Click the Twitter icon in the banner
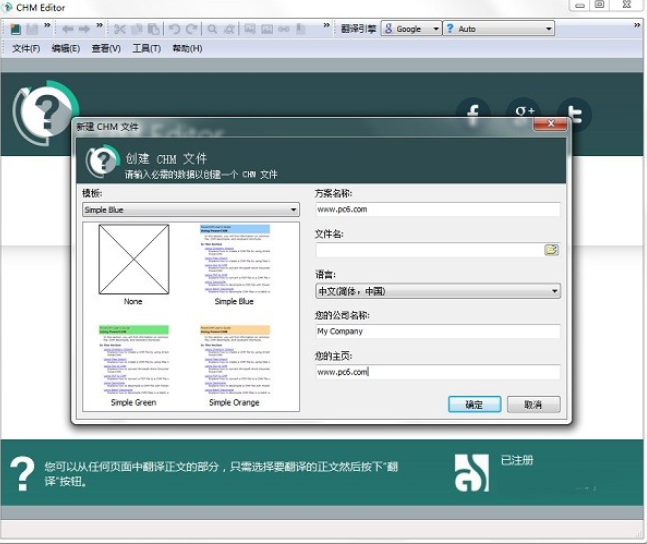The image size is (647, 544). point(574,114)
